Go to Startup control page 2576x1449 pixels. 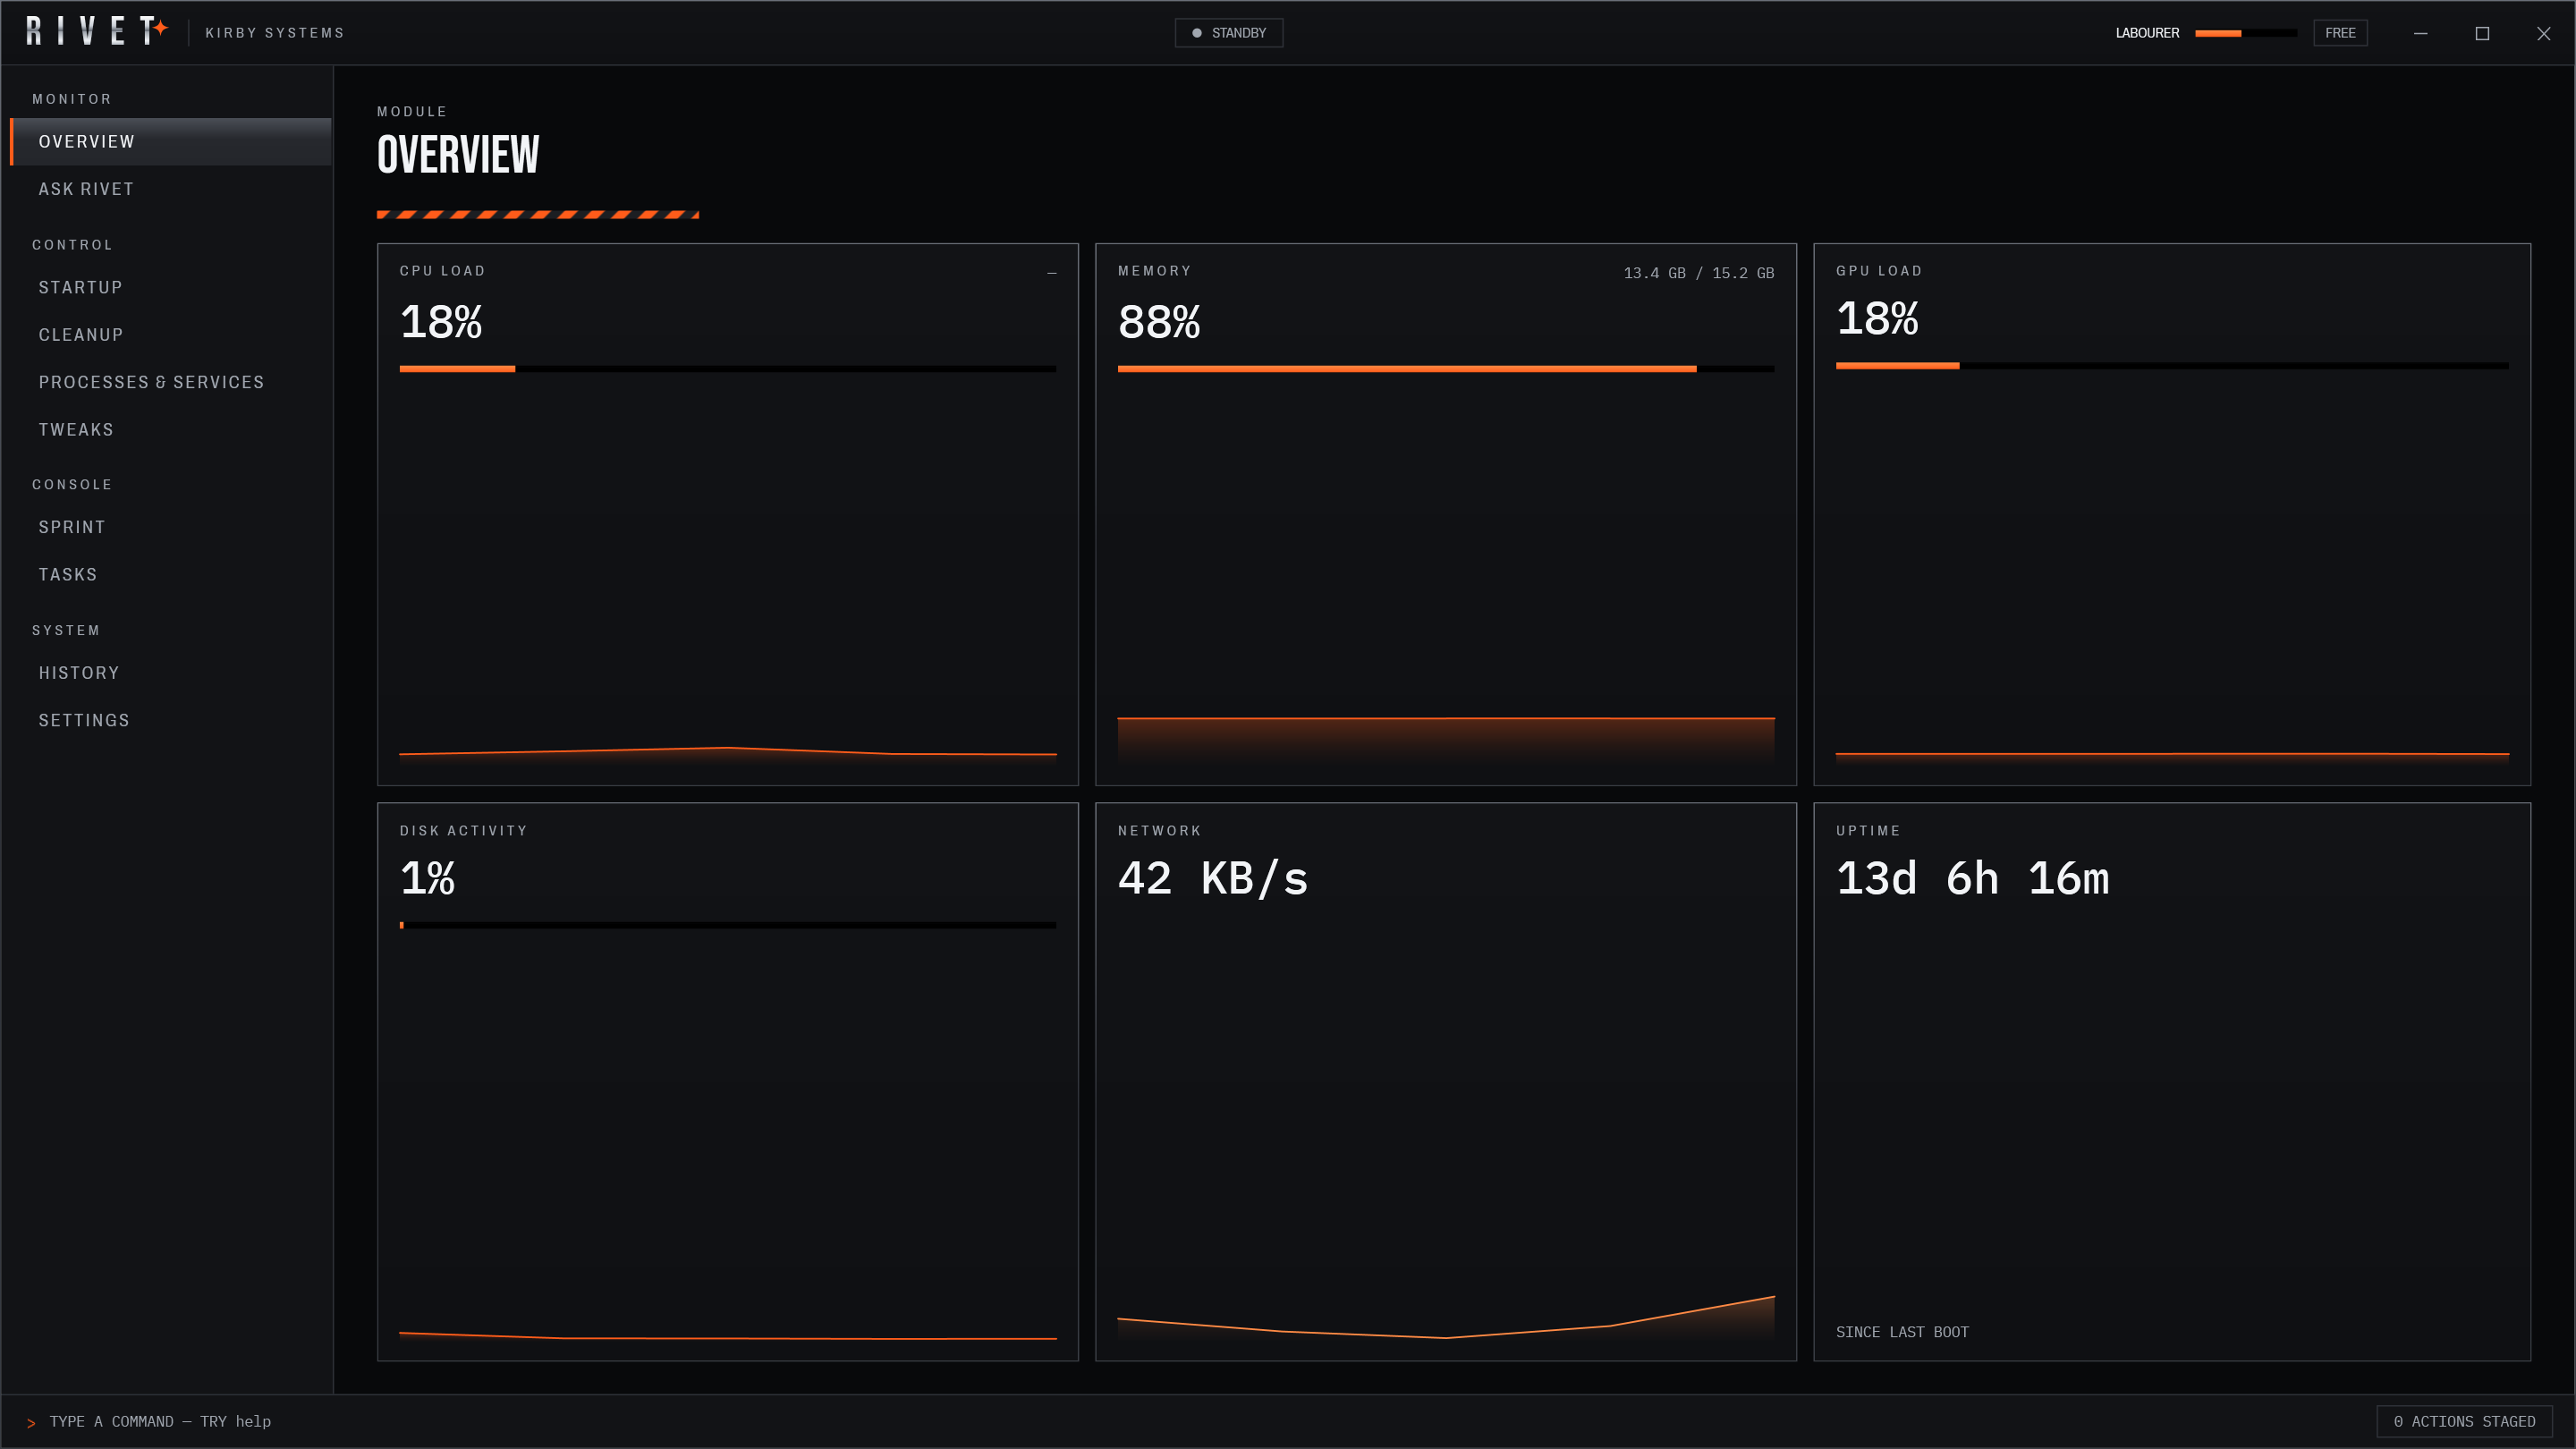click(x=171, y=288)
